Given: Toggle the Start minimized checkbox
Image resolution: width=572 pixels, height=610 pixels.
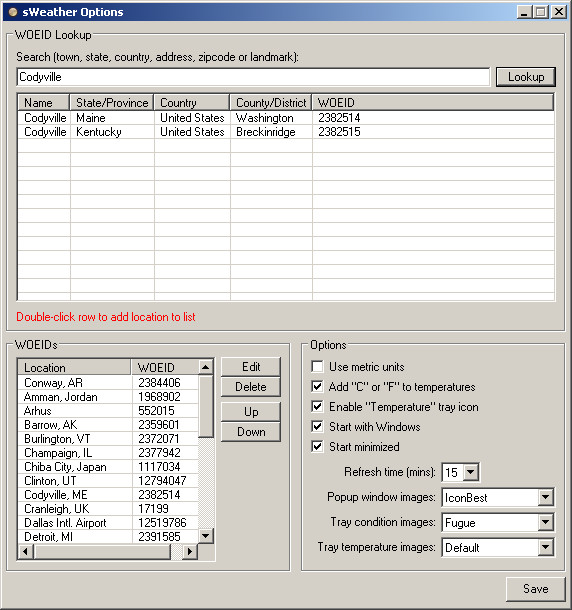Looking at the screenshot, I should pos(317,446).
